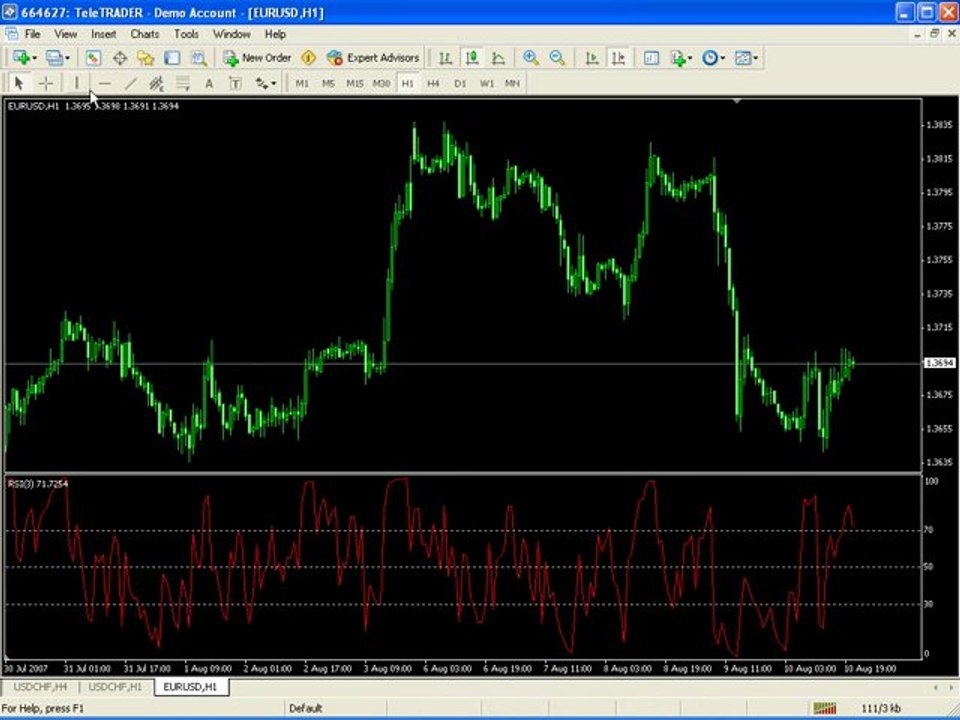Viewport: 960px width, 720px height.
Task: Select the text 'A' drawing tool
Action: 209,83
